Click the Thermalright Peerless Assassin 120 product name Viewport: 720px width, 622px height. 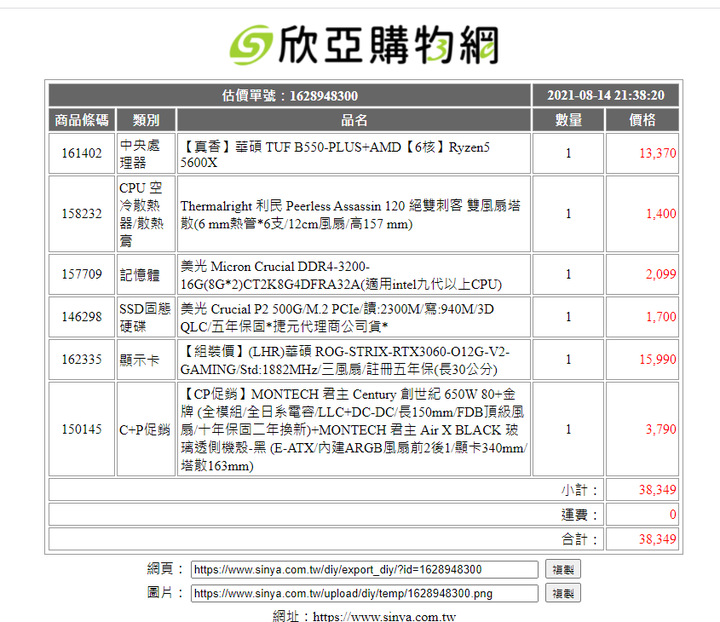pyautogui.click(x=350, y=214)
